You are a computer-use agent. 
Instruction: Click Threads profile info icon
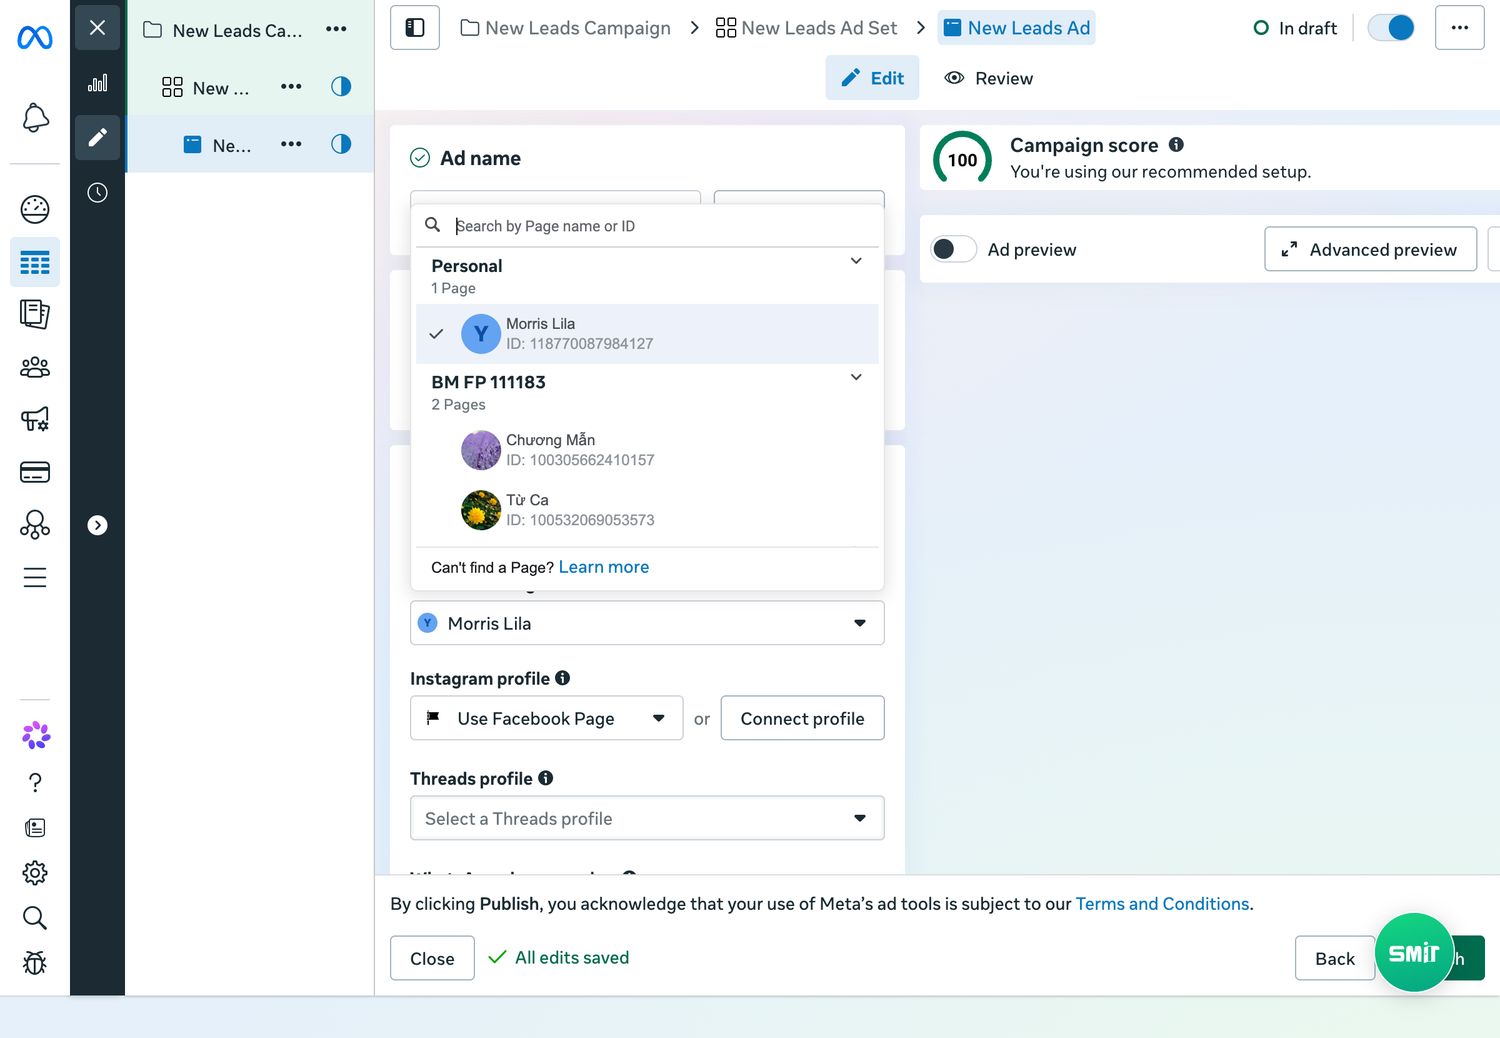pyautogui.click(x=546, y=778)
